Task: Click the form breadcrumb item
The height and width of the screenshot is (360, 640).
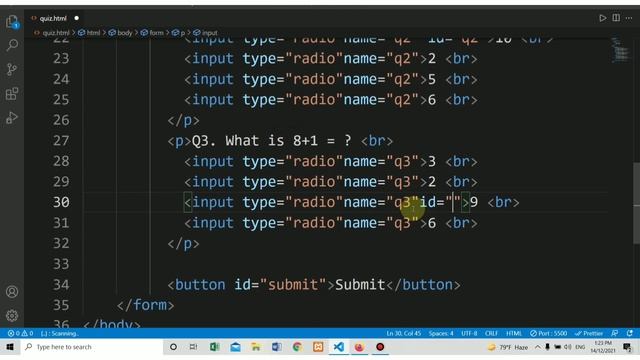Action: click(152, 33)
